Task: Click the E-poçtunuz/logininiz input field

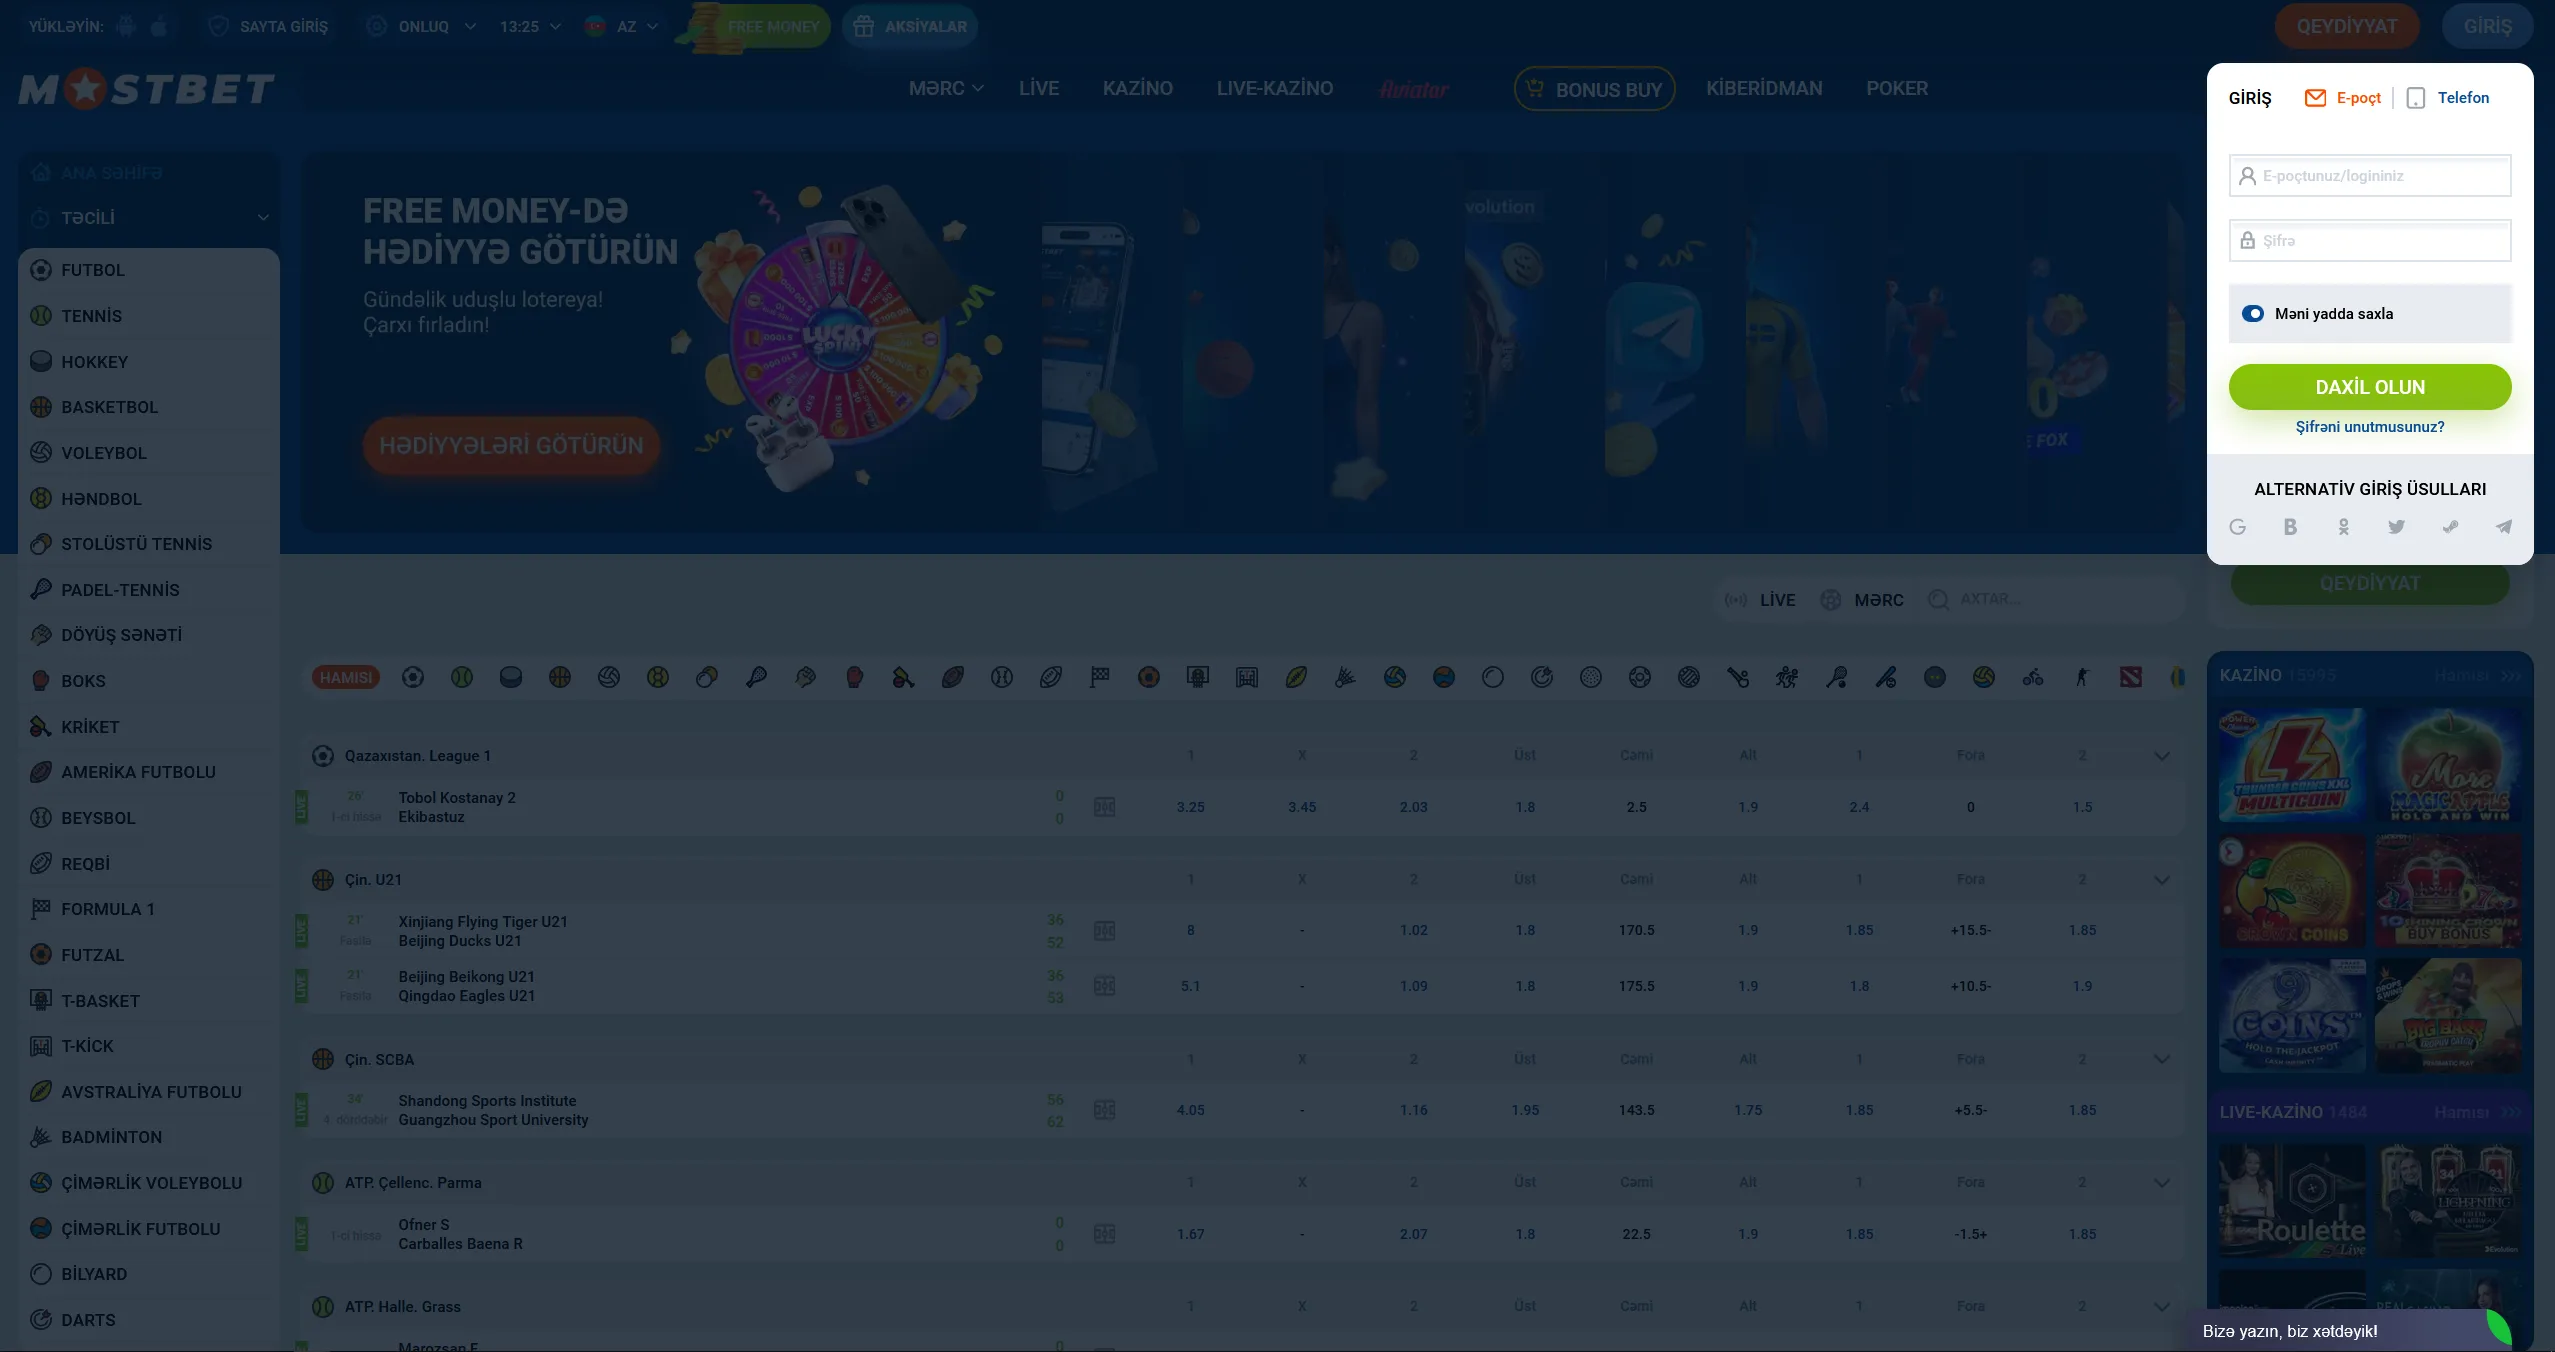Action: coord(2370,176)
